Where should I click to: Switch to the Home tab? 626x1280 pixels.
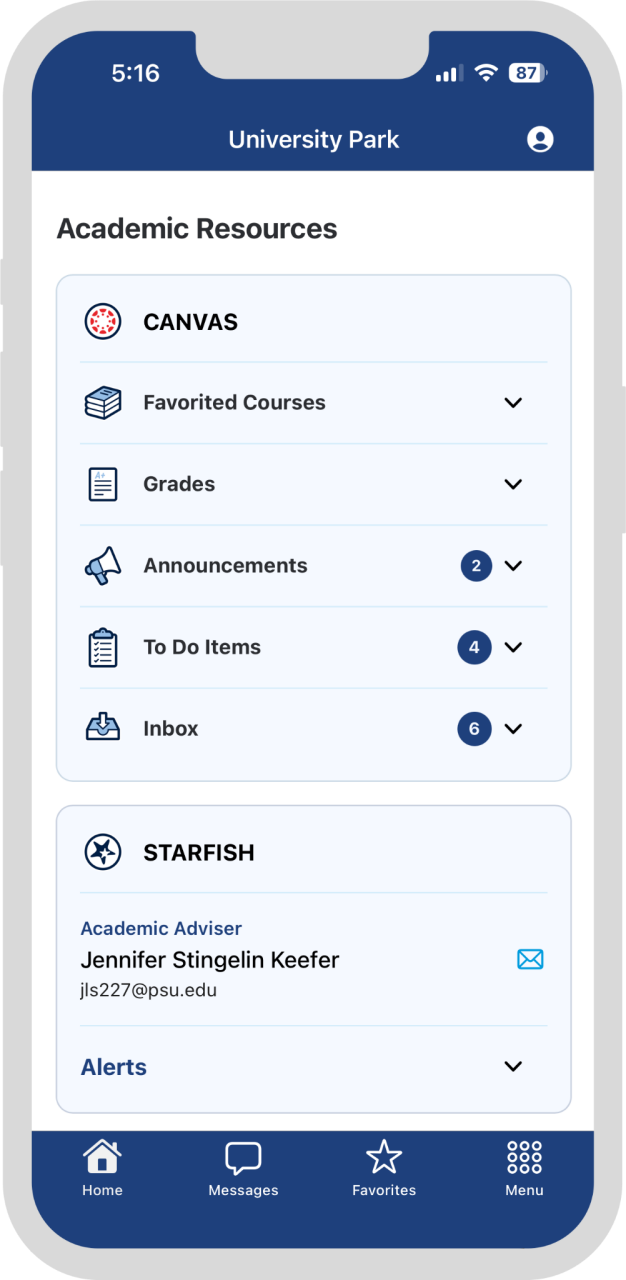click(102, 1168)
